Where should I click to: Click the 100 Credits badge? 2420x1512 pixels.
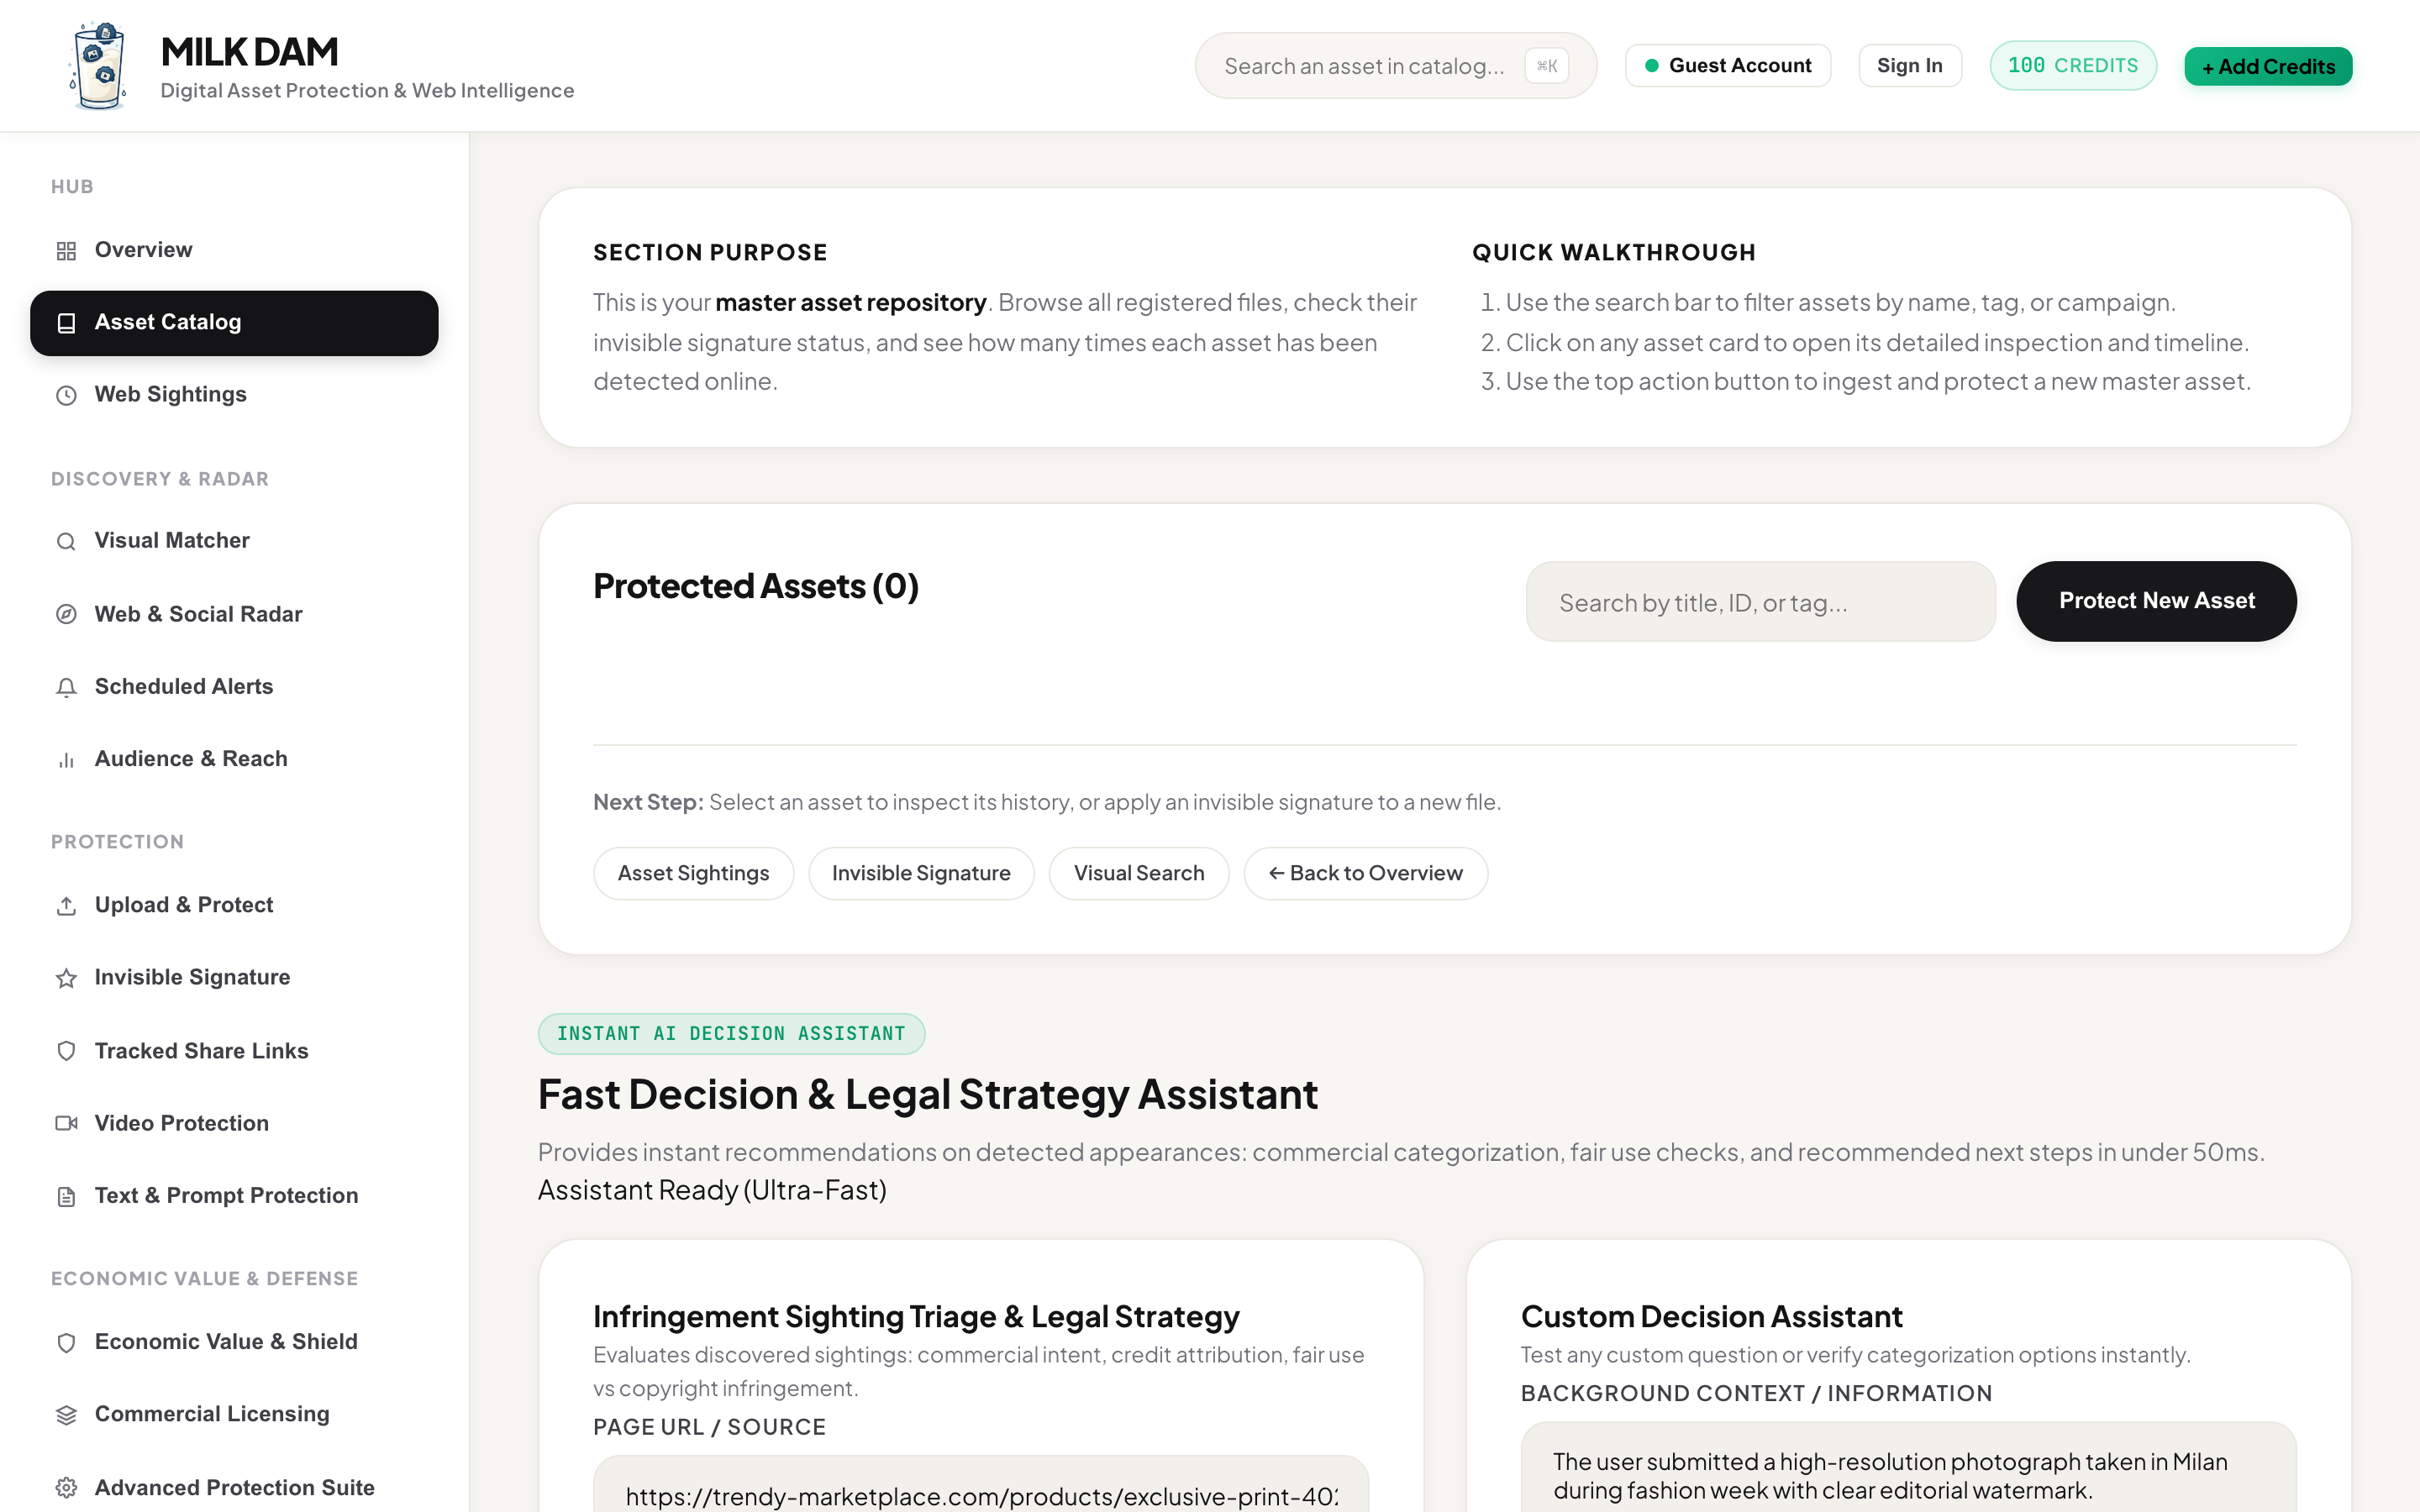pyautogui.click(x=2072, y=65)
